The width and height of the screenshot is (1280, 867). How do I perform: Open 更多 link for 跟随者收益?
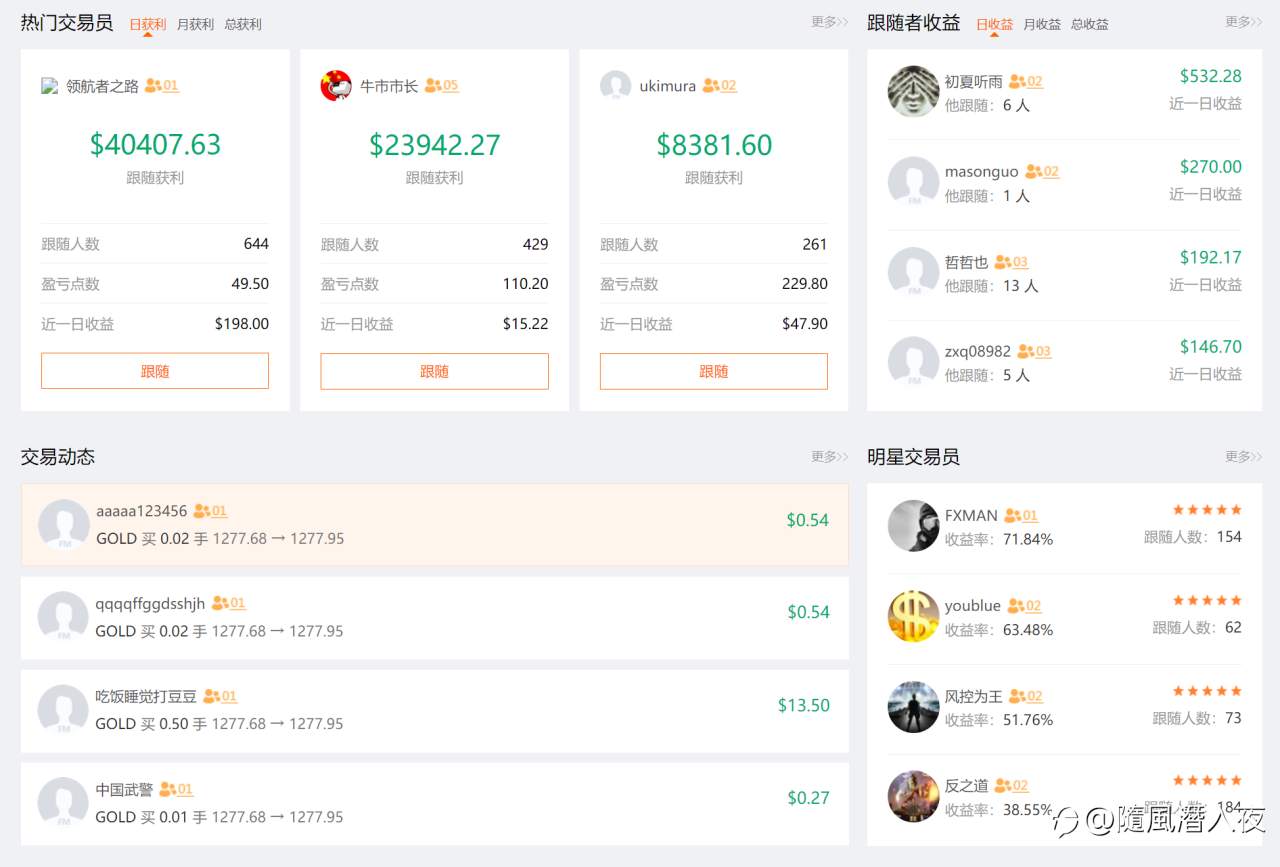tap(1243, 22)
